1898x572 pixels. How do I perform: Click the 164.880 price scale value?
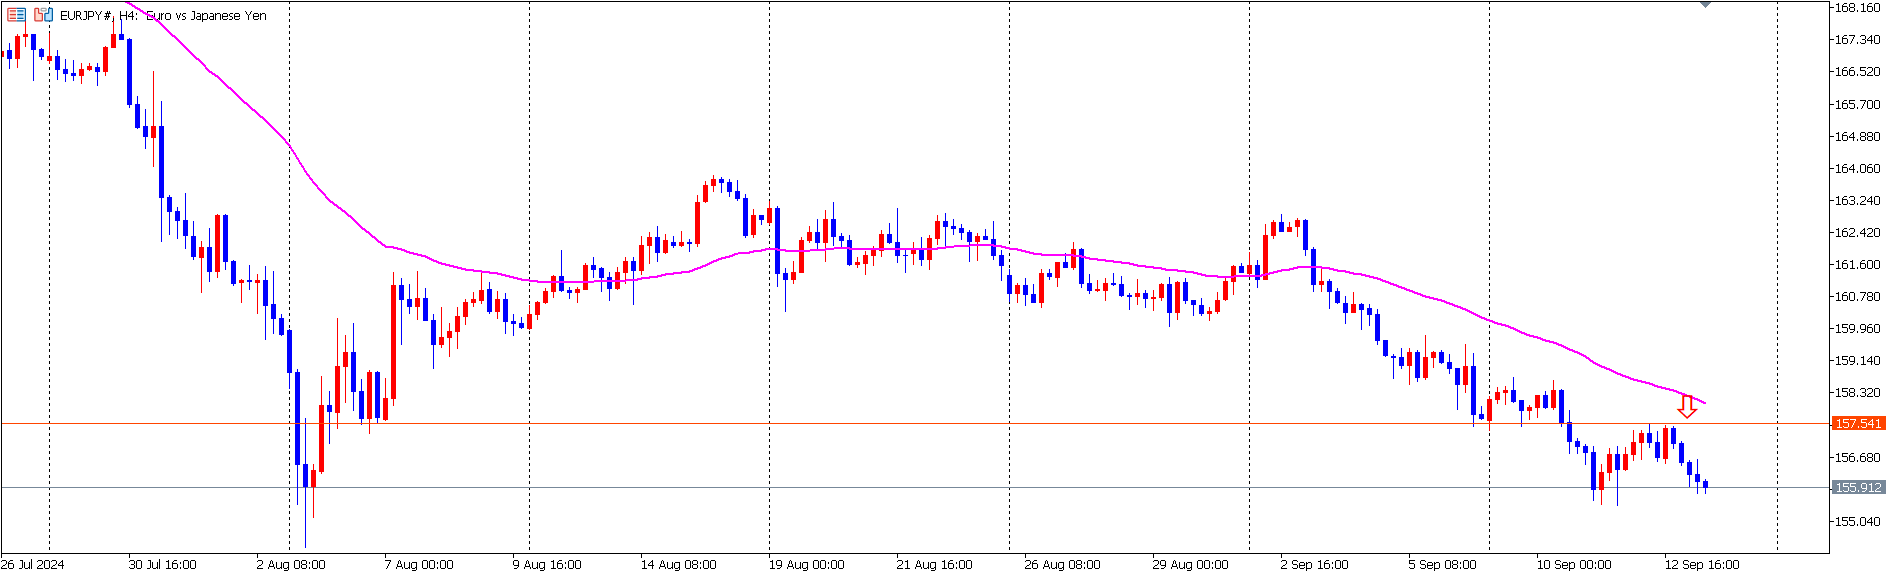1858,136
